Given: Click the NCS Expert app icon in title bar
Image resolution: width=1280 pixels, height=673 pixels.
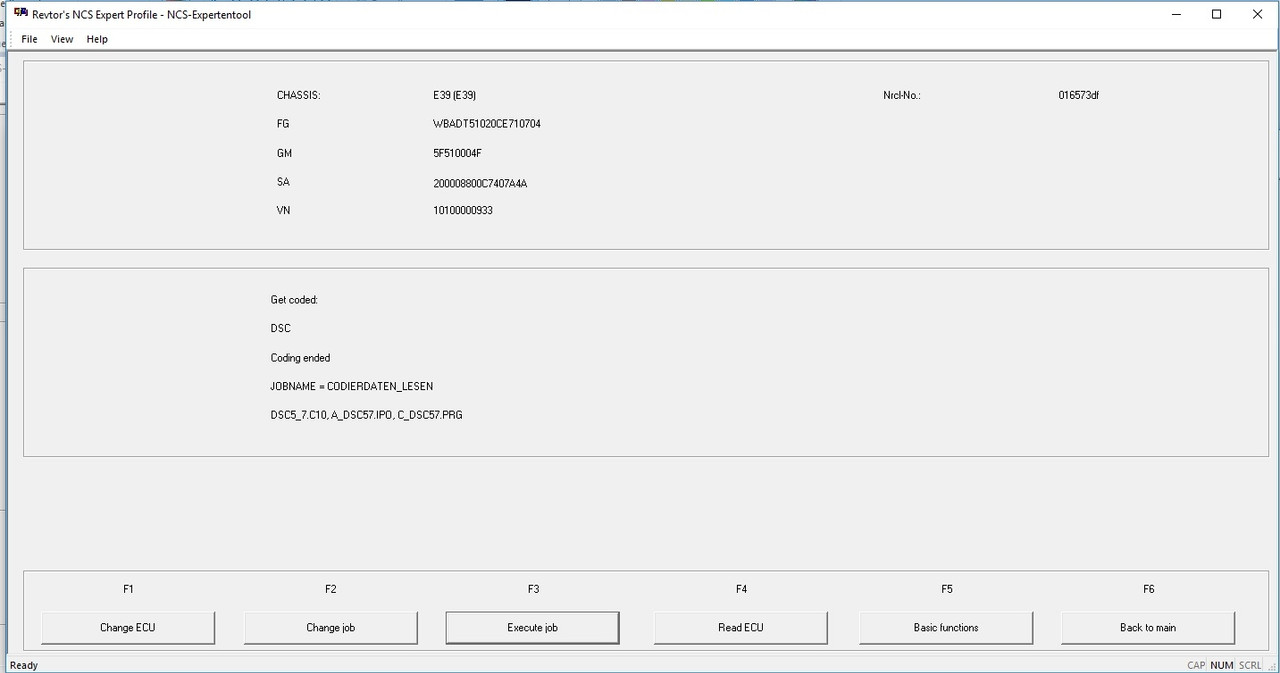Looking at the screenshot, I should (x=21, y=14).
